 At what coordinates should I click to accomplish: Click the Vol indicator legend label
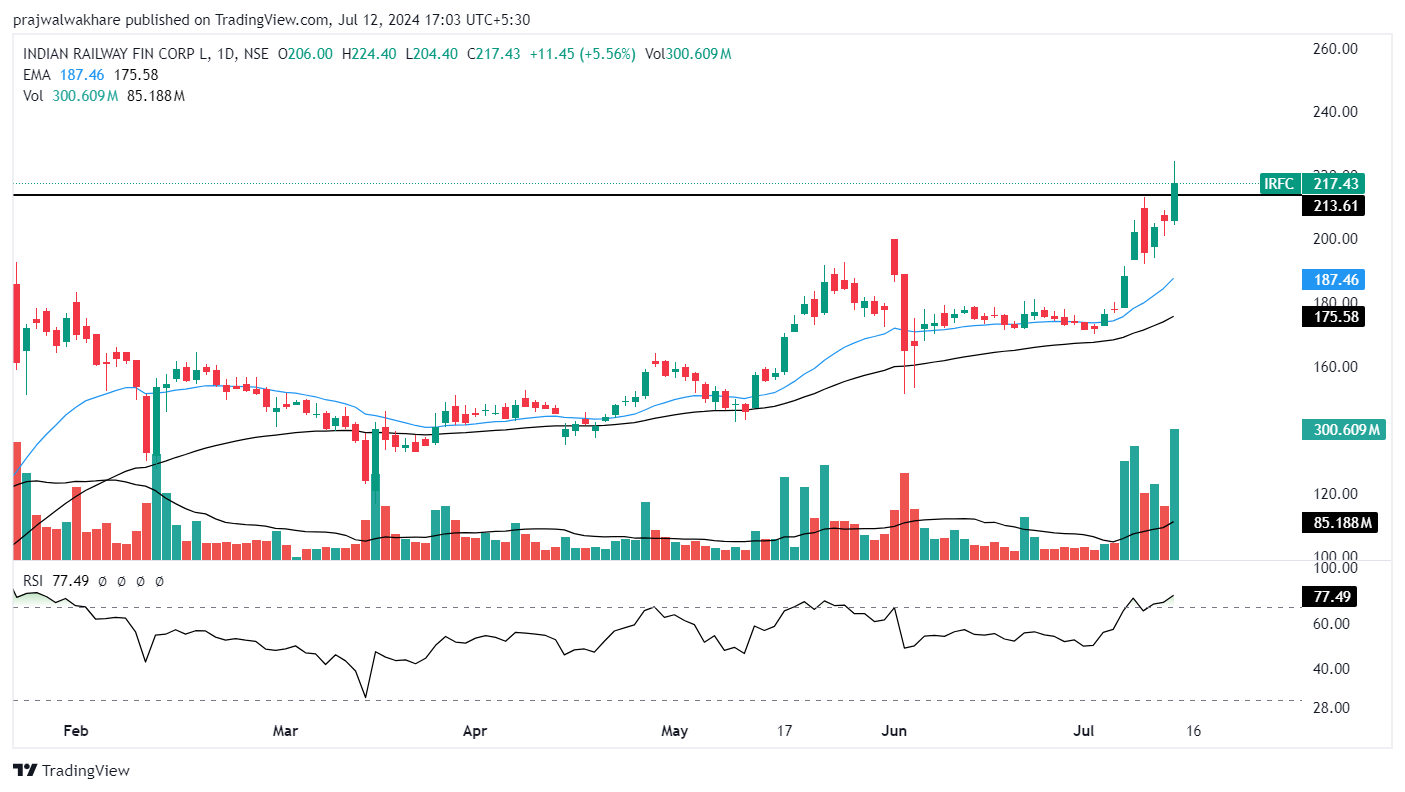click(34, 95)
